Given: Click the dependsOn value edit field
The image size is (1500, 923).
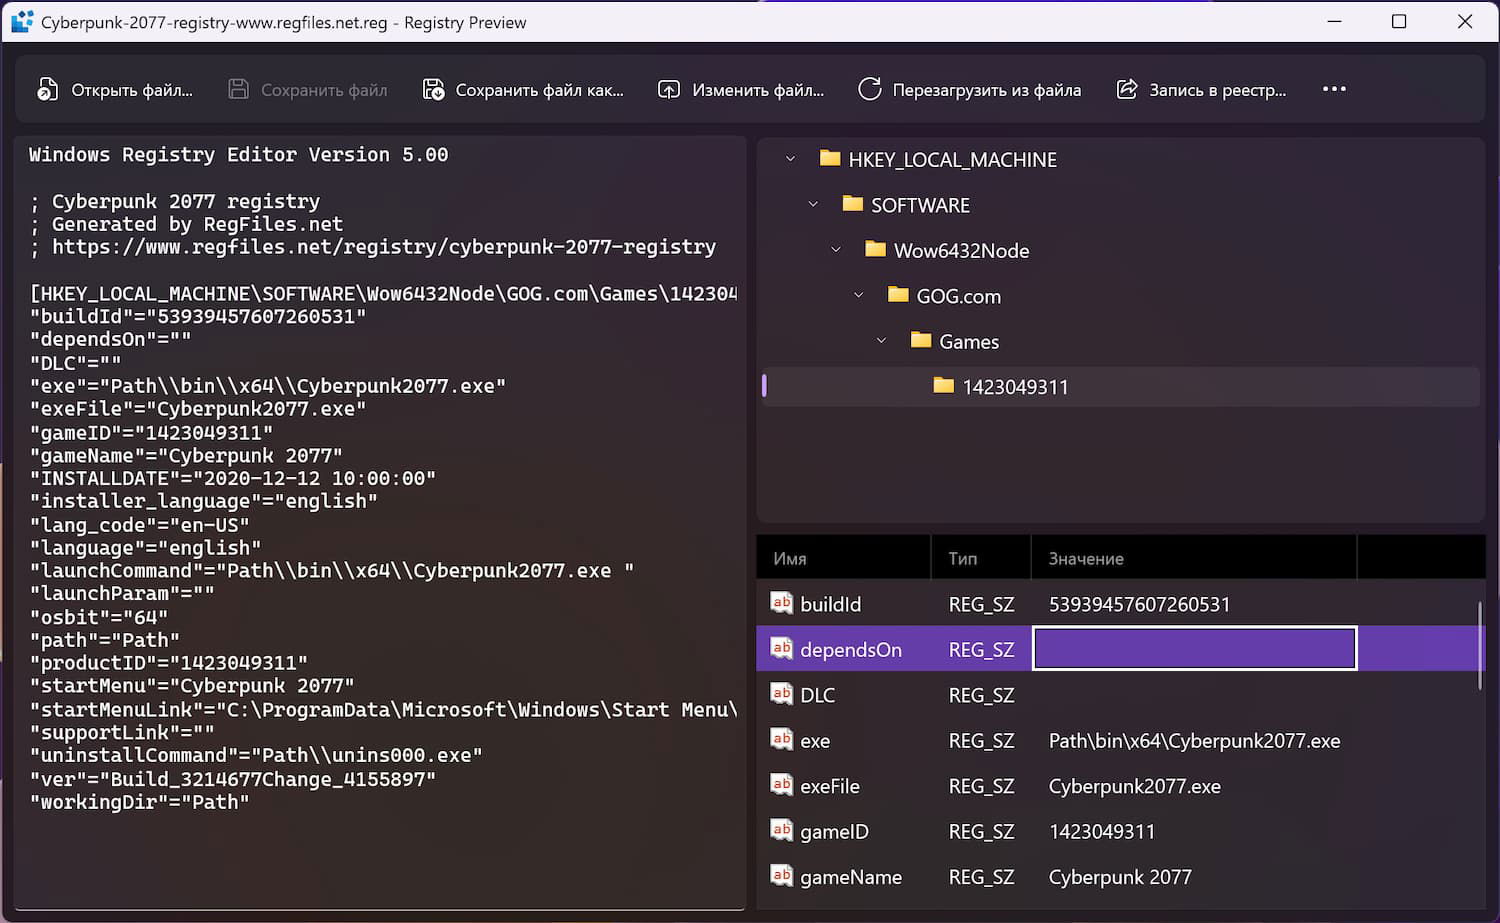Looking at the screenshot, I should coord(1194,649).
